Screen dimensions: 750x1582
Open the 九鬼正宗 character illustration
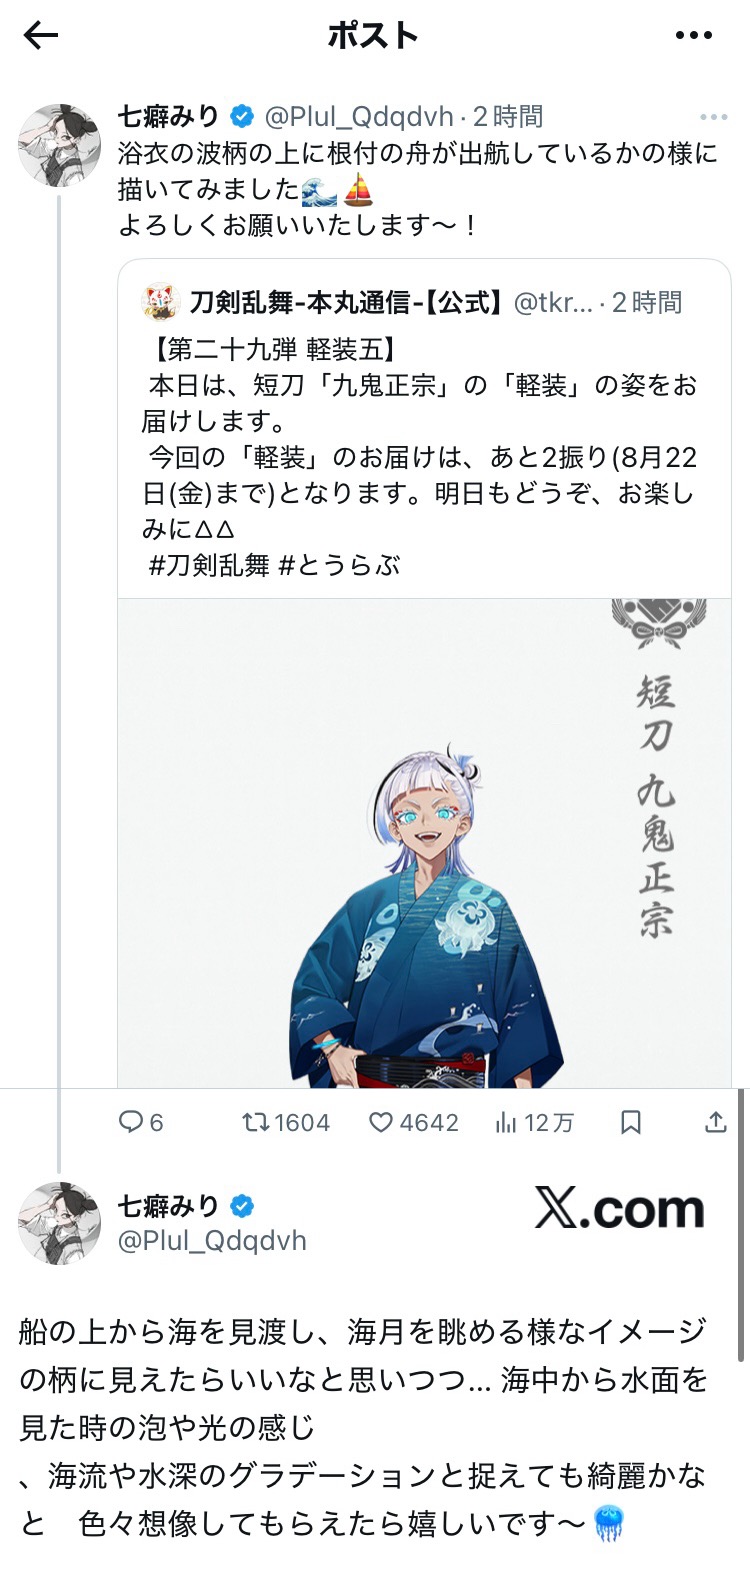point(425,843)
